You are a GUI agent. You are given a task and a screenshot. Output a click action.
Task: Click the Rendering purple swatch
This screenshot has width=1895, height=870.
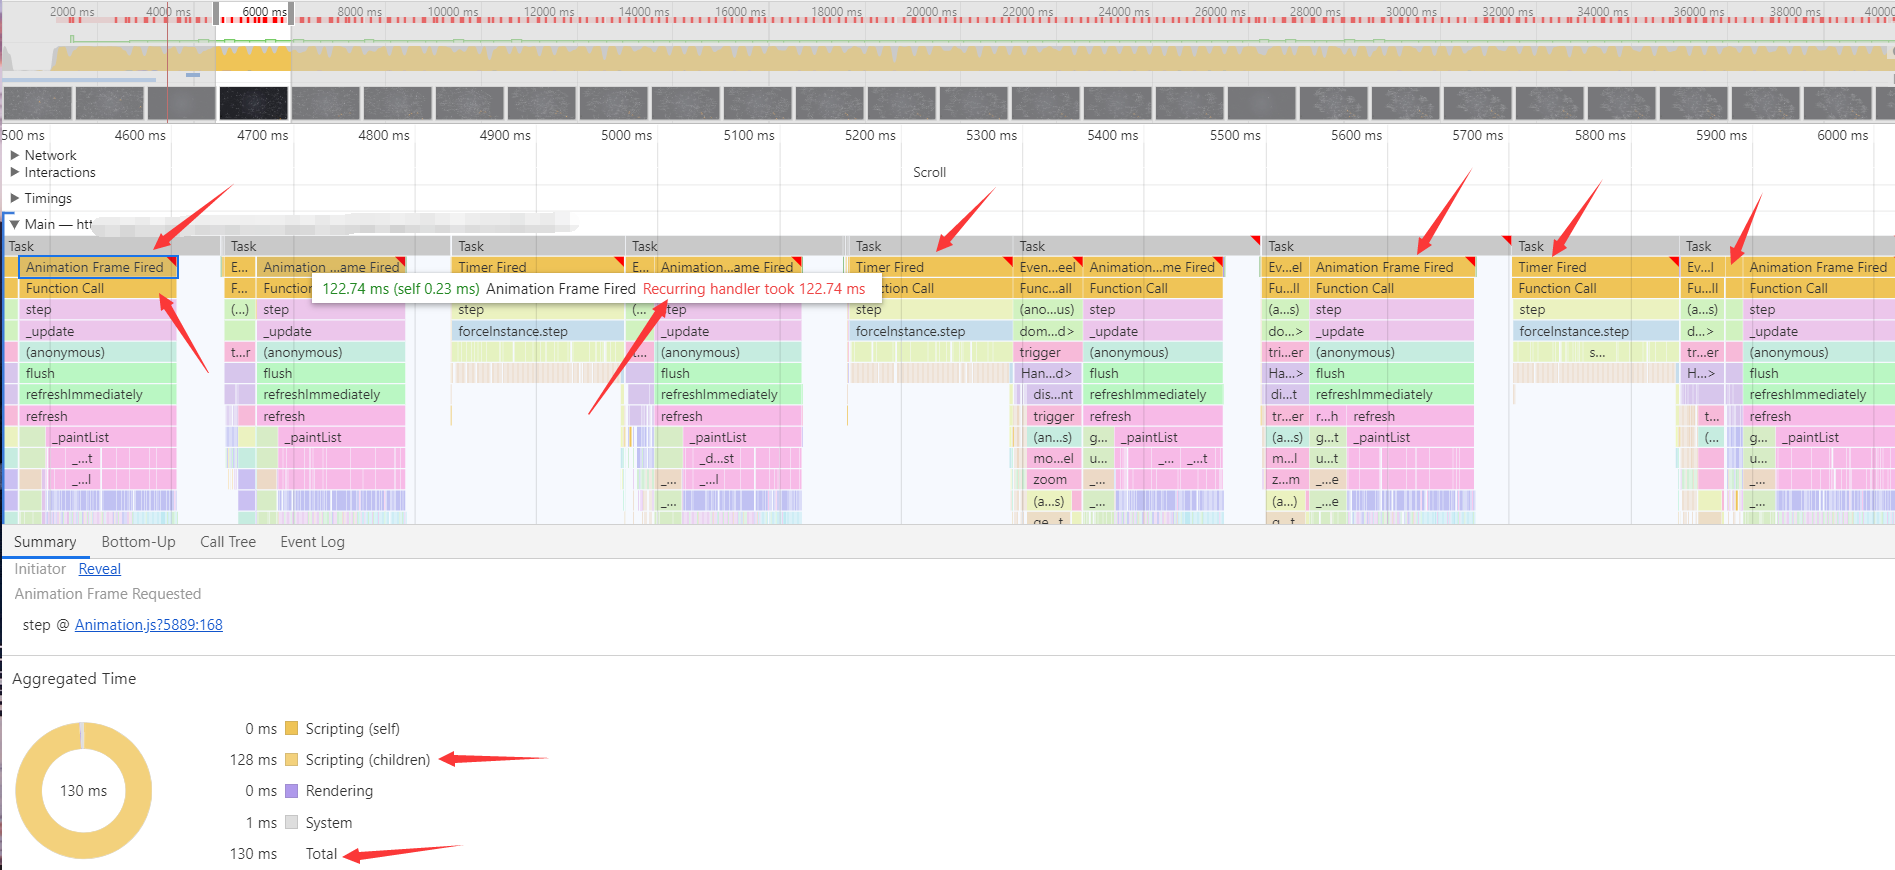pos(292,790)
